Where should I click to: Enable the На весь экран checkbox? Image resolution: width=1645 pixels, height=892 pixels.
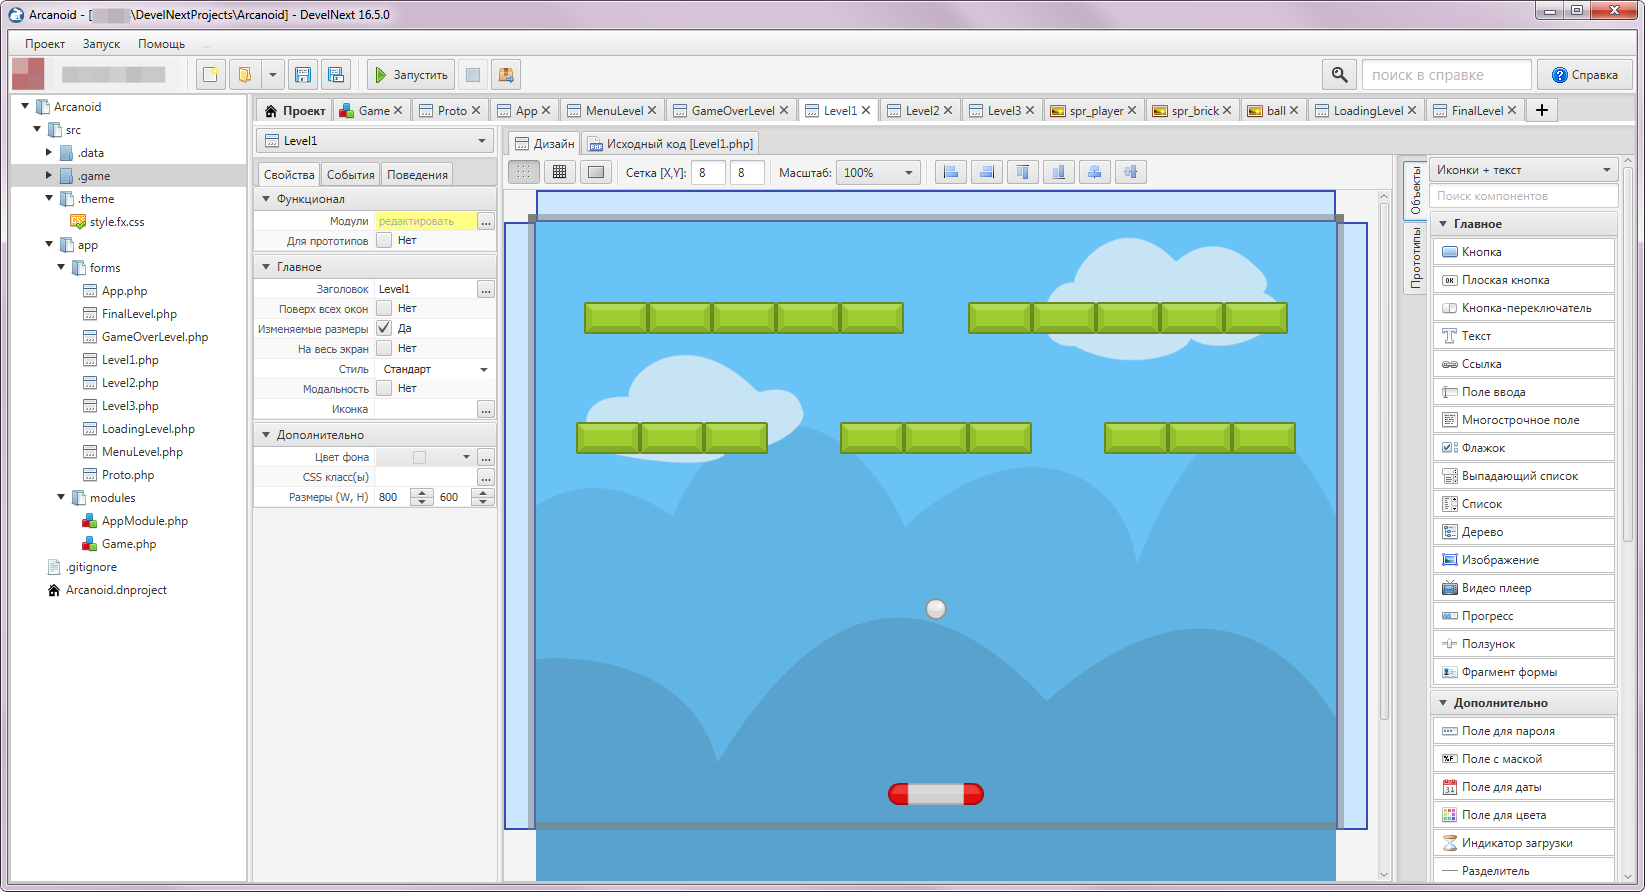[x=384, y=348]
